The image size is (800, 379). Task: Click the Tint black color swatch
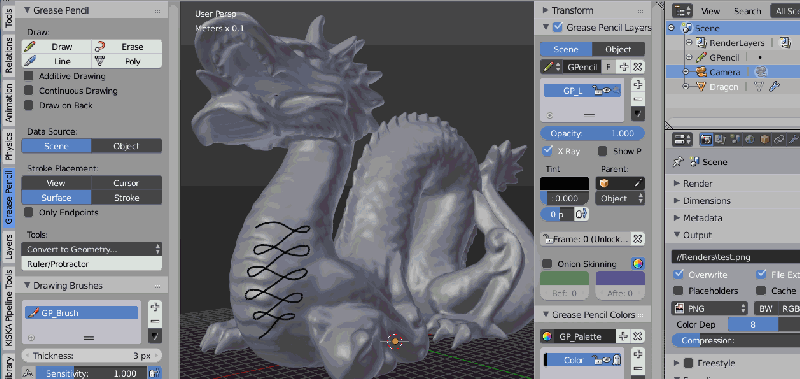click(565, 184)
